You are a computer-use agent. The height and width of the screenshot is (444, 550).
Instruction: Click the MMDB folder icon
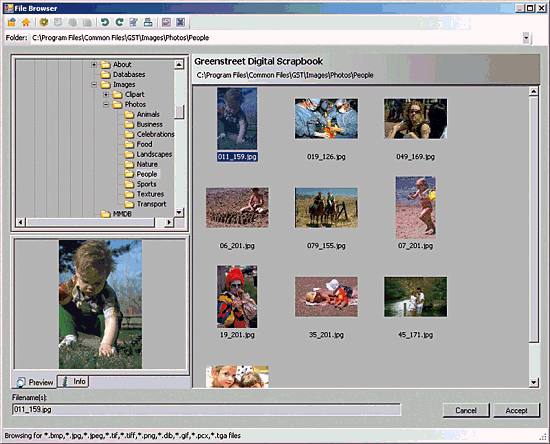(106, 214)
